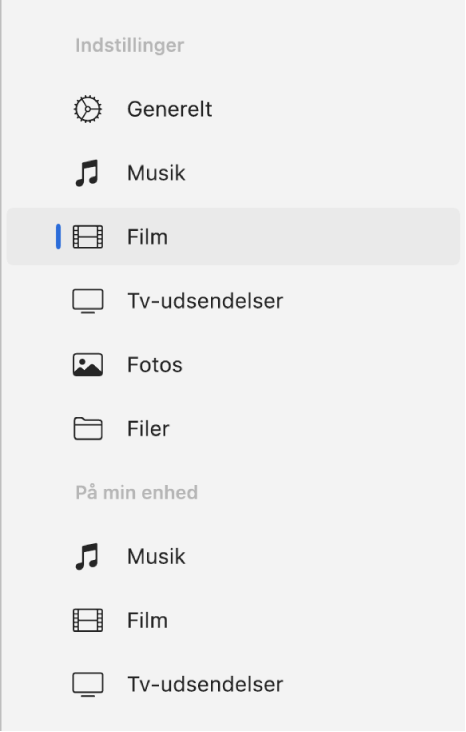This screenshot has height=732, width=466.
Task: Click the music note icon under Indstillinger
Action: [x=87, y=173]
